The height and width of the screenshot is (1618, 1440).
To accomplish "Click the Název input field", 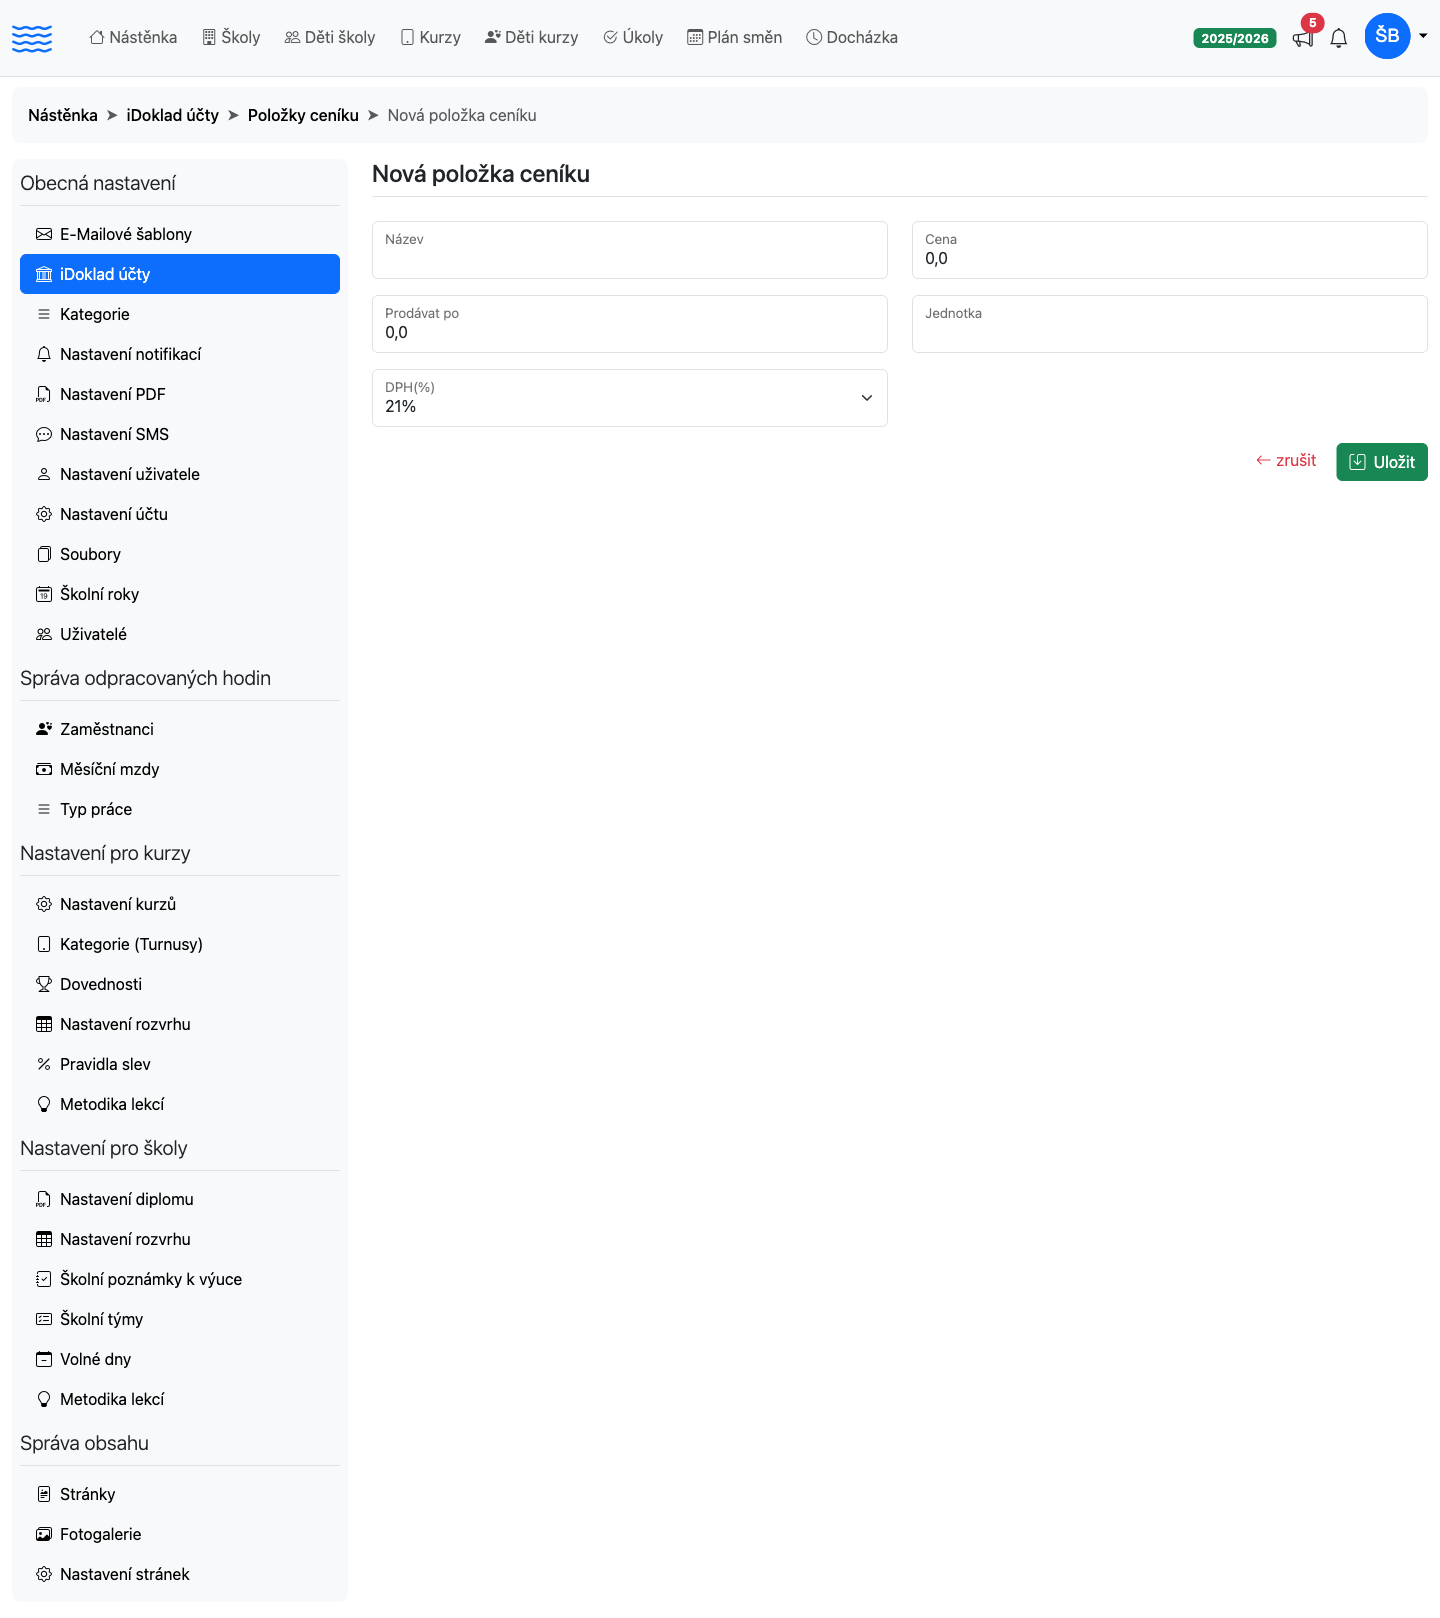I will point(630,250).
